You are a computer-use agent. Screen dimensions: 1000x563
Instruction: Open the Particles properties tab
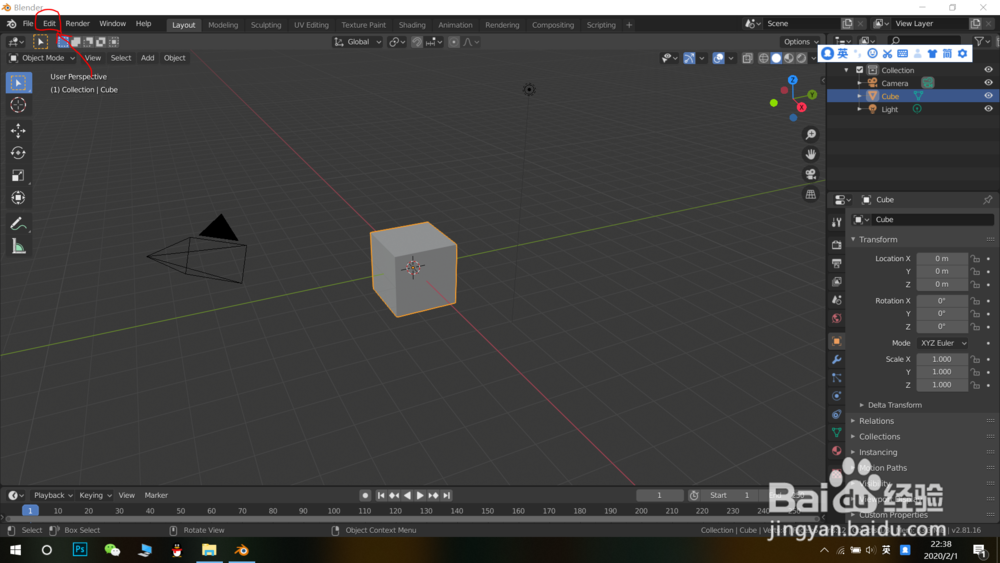tap(837, 378)
